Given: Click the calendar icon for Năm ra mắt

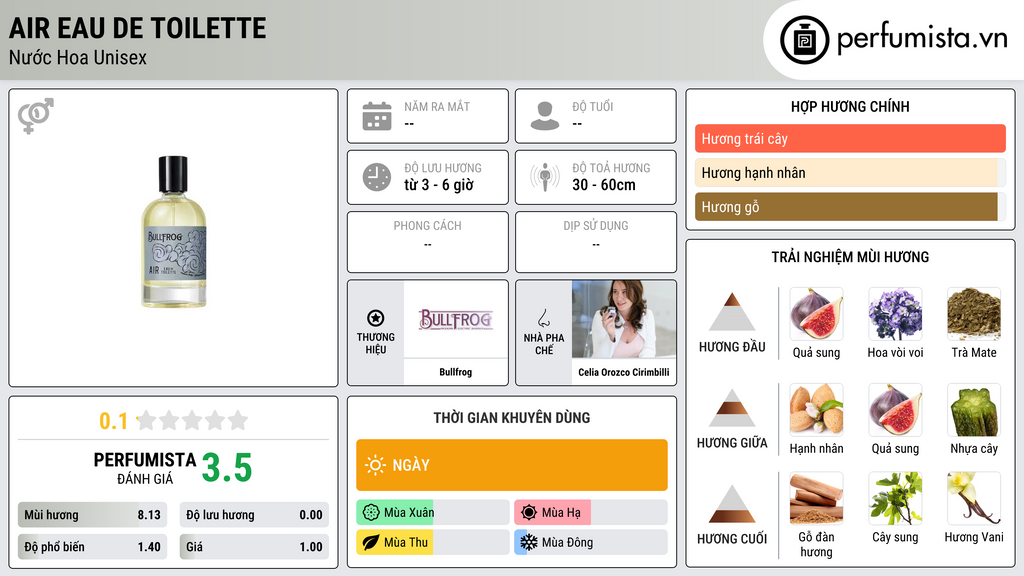Looking at the screenshot, I should click(377, 116).
